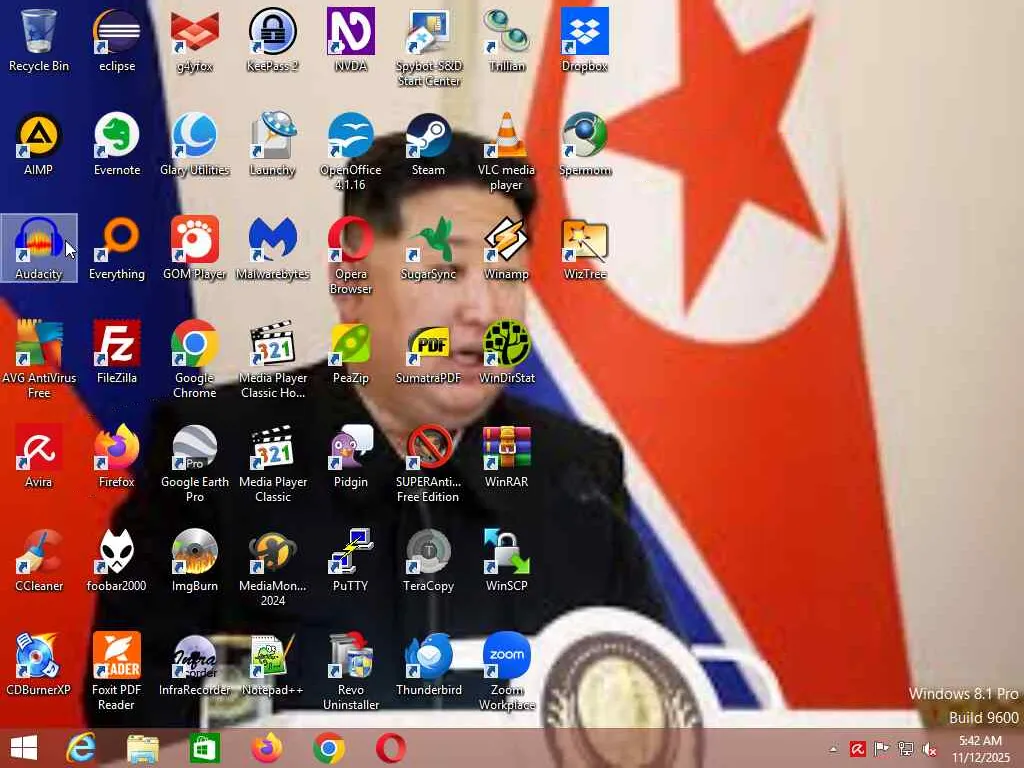Click the Launchy desktop icon
1024x768 pixels.
coord(272,144)
